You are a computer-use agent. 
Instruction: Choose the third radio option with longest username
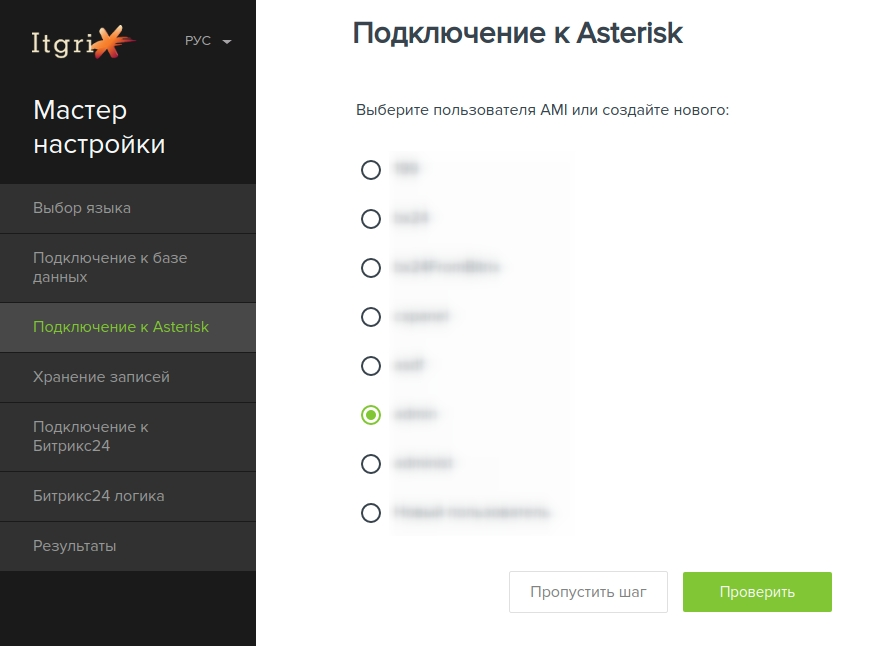[371, 267]
